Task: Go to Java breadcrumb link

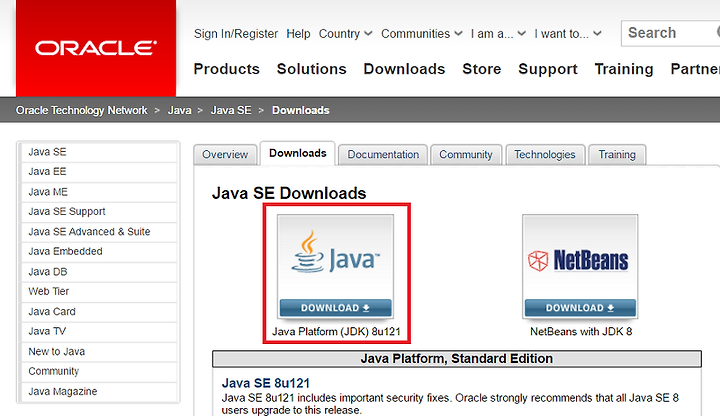Action: (179, 110)
